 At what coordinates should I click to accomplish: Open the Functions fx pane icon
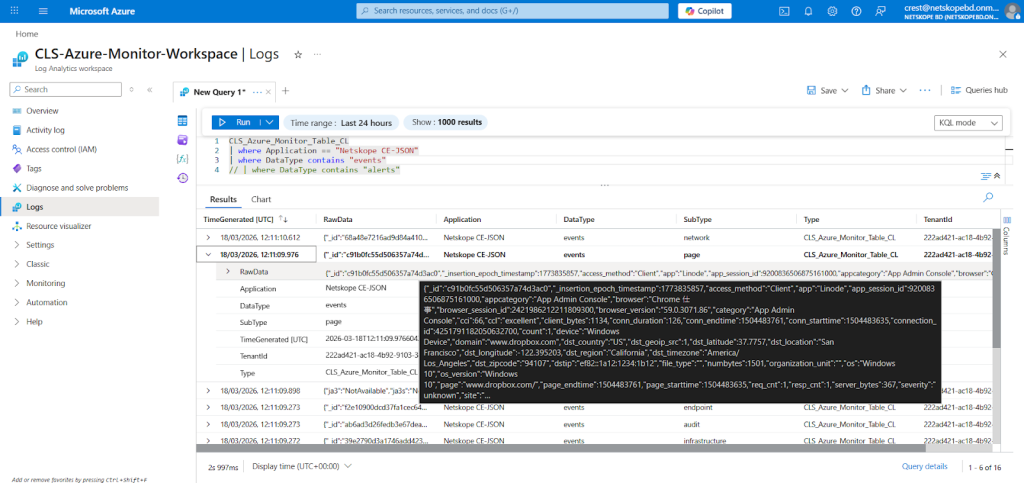pyautogui.click(x=183, y=159)
